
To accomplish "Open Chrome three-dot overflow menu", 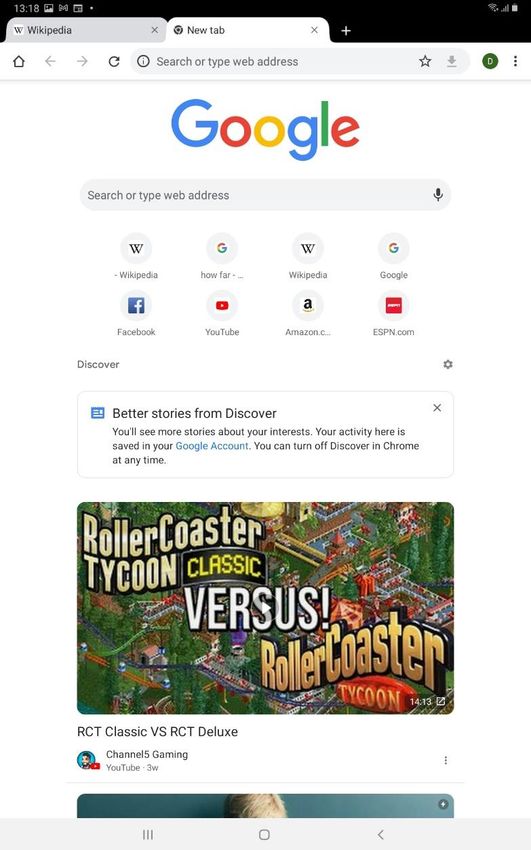I will pyautogui.click(x=515, y=61).
